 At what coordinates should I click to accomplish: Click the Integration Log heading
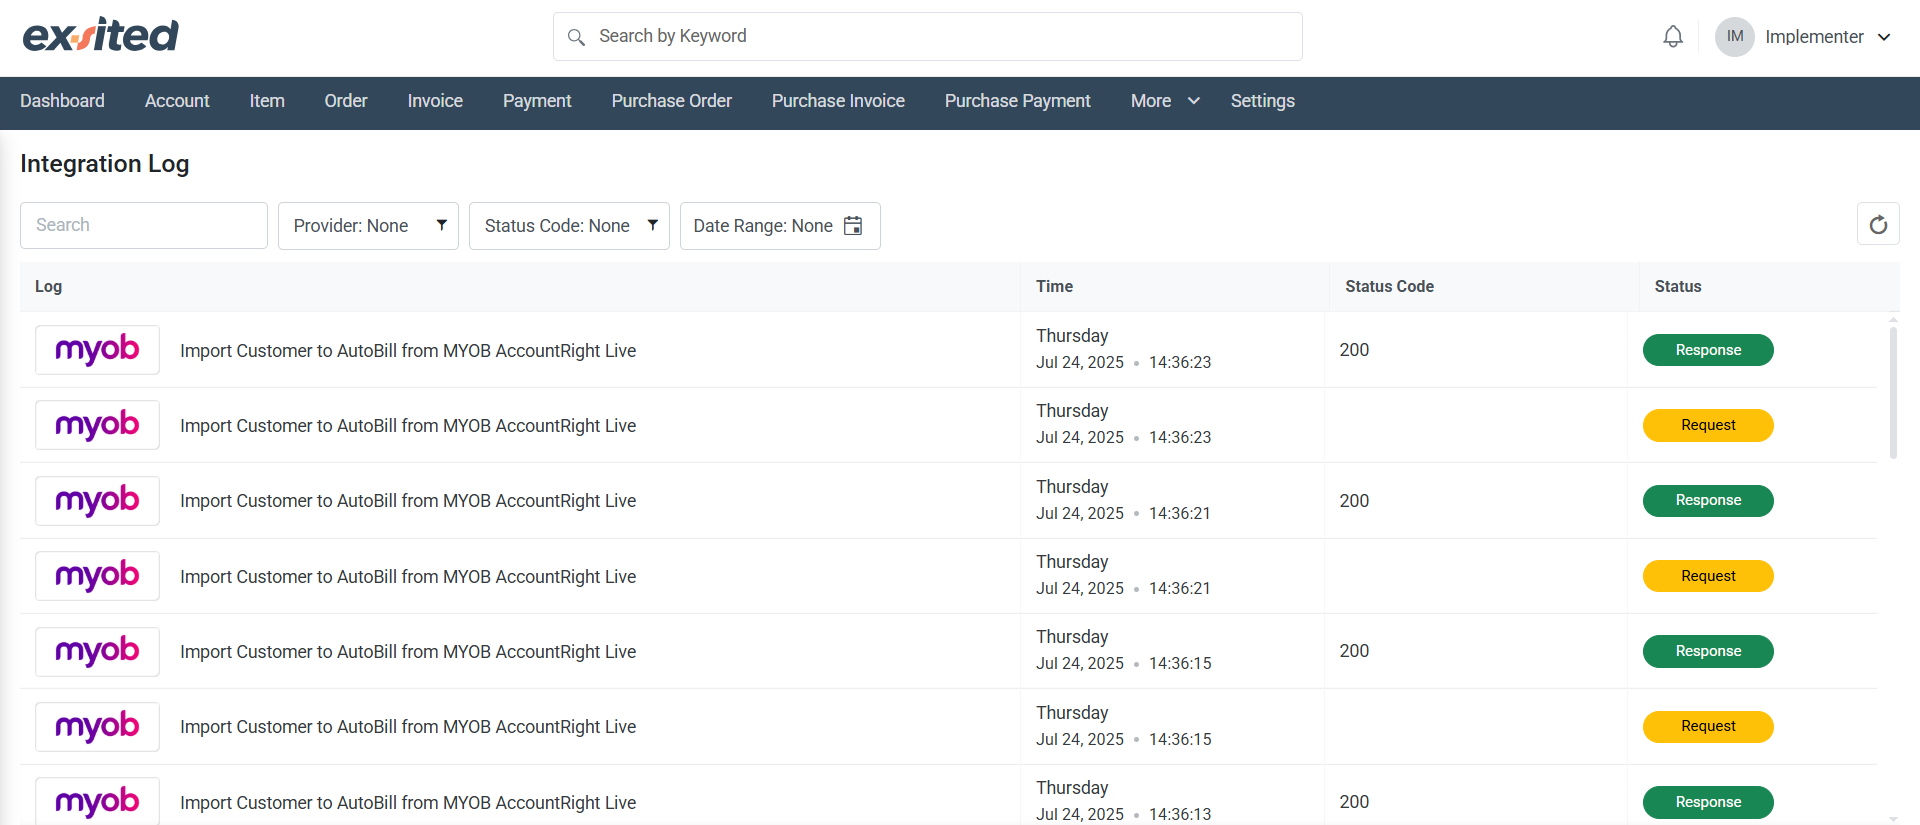(105, 164)
